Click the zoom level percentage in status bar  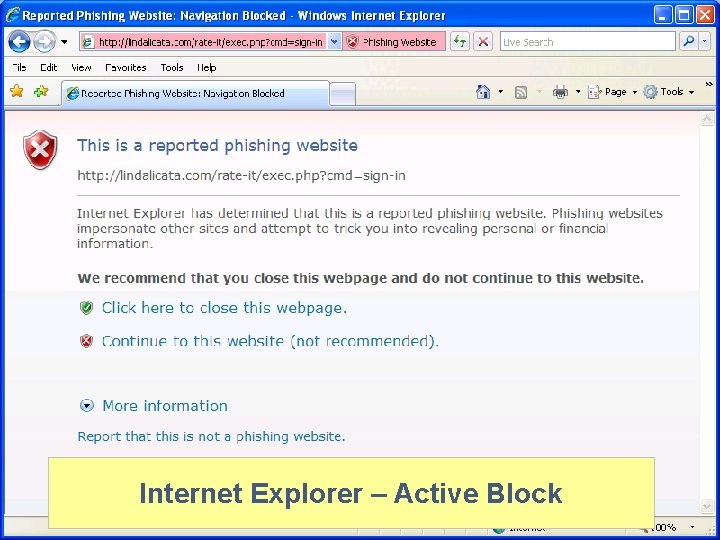665,527
